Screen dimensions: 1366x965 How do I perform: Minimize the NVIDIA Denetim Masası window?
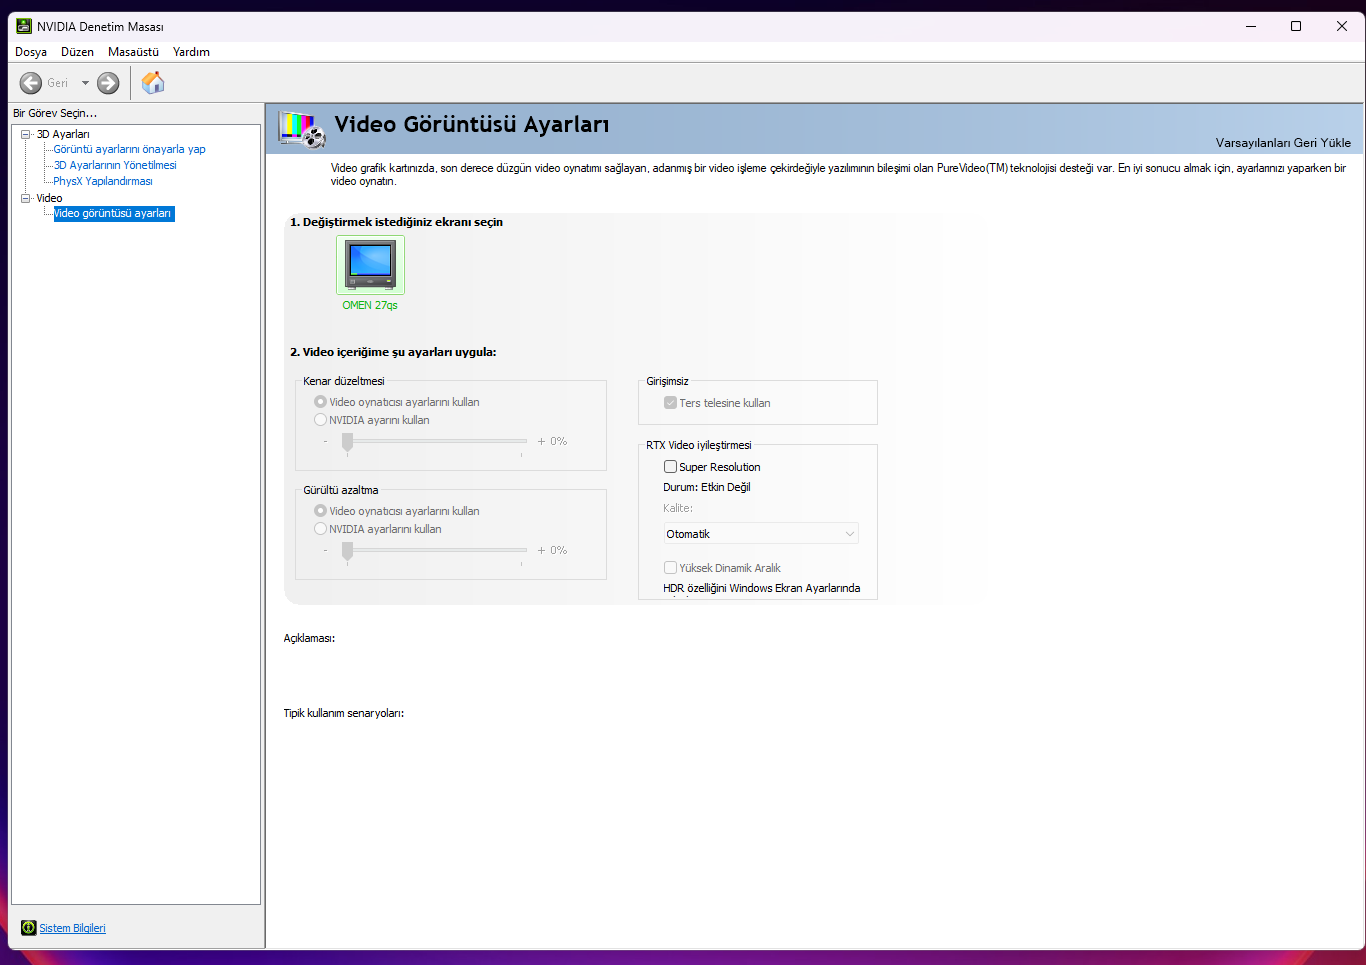[1251, 26]
